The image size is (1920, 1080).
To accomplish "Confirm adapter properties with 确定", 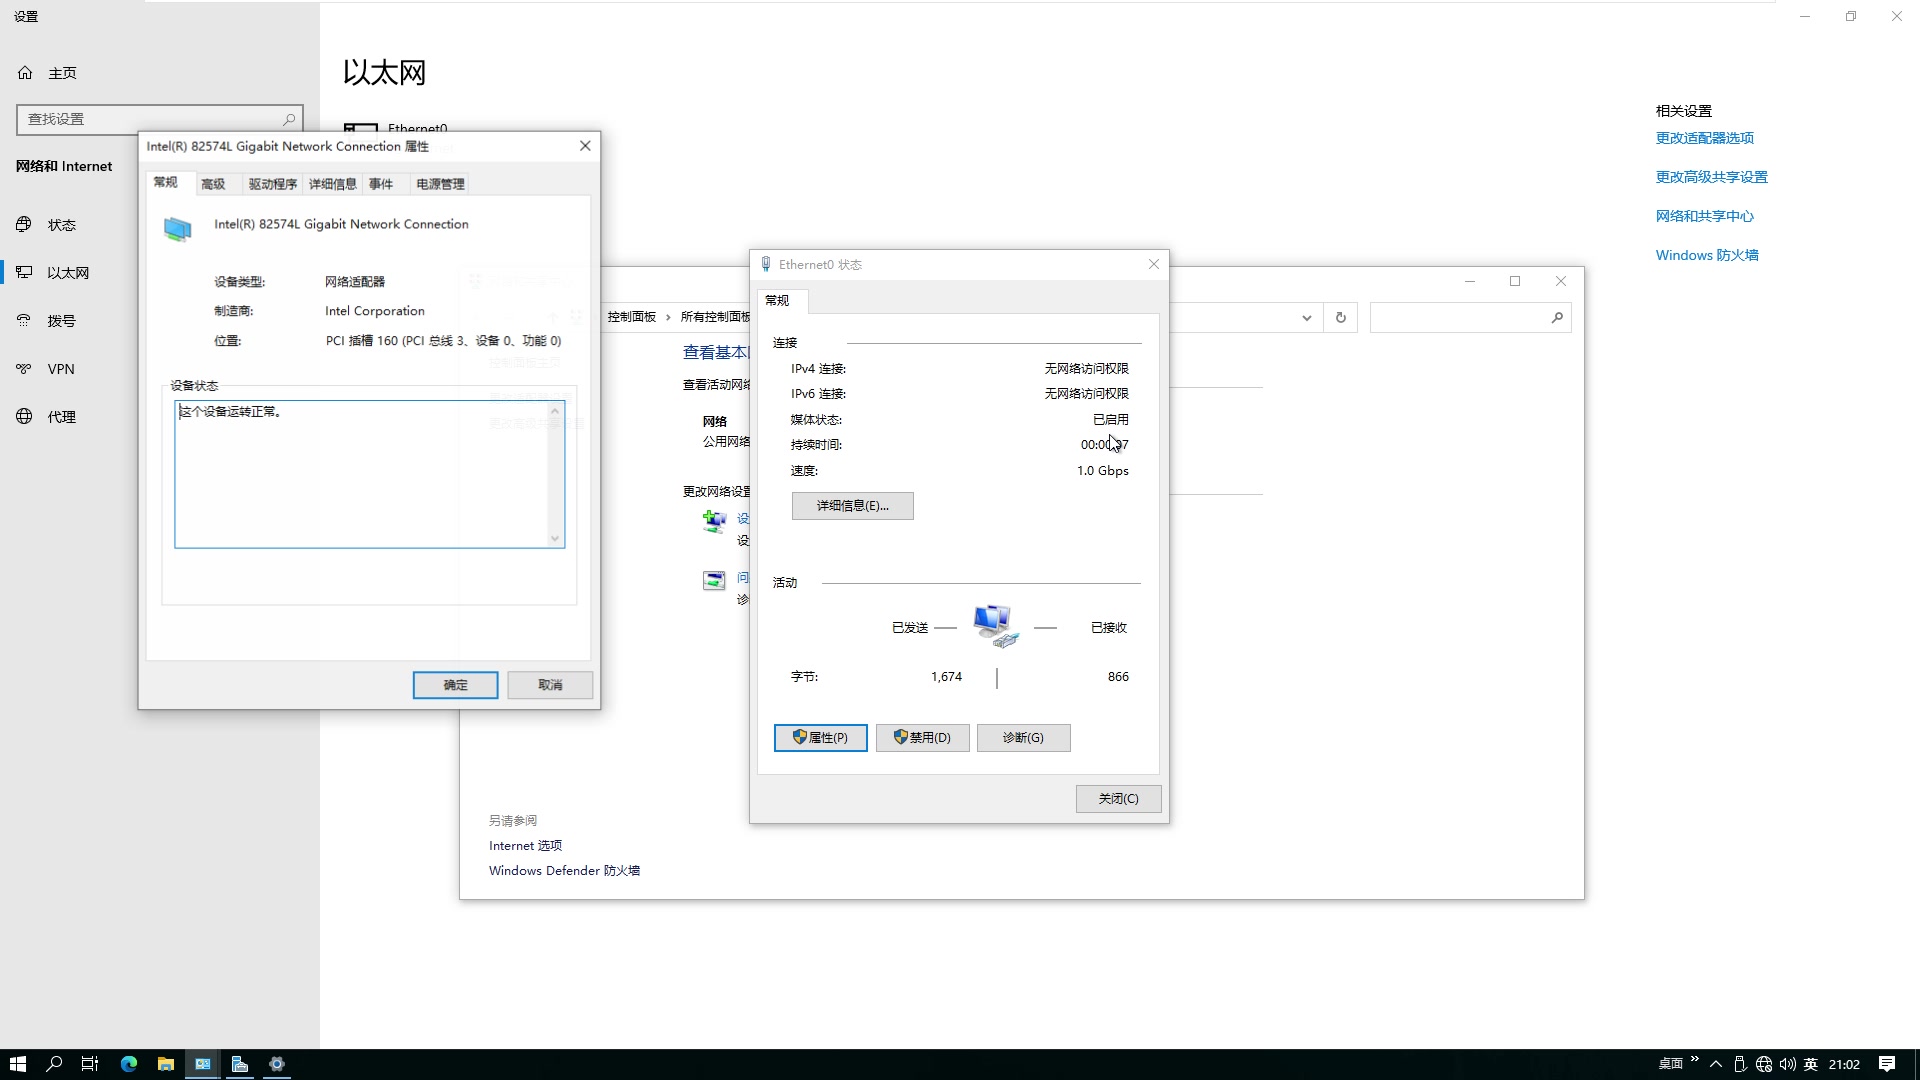I will [x=455, y=685].
